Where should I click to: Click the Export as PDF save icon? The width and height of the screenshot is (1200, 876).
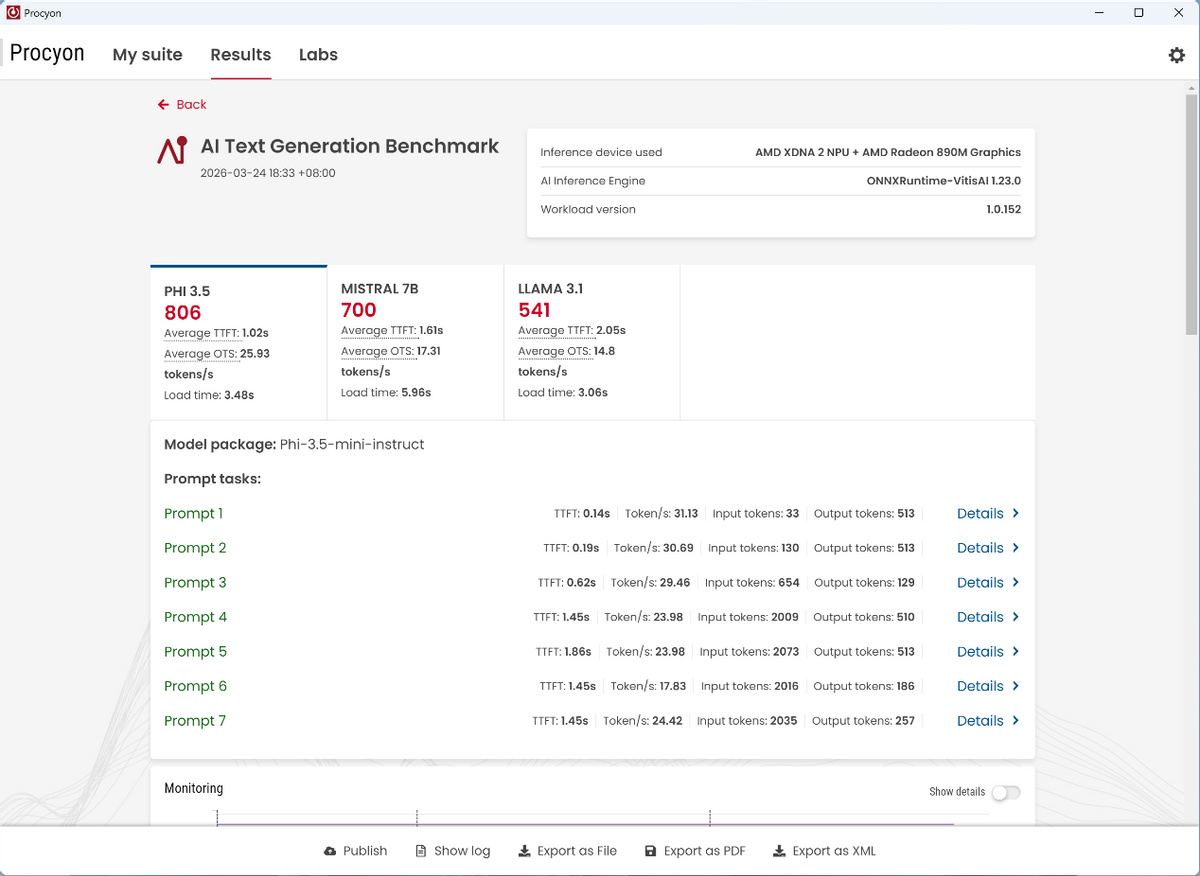coord(650,851)
